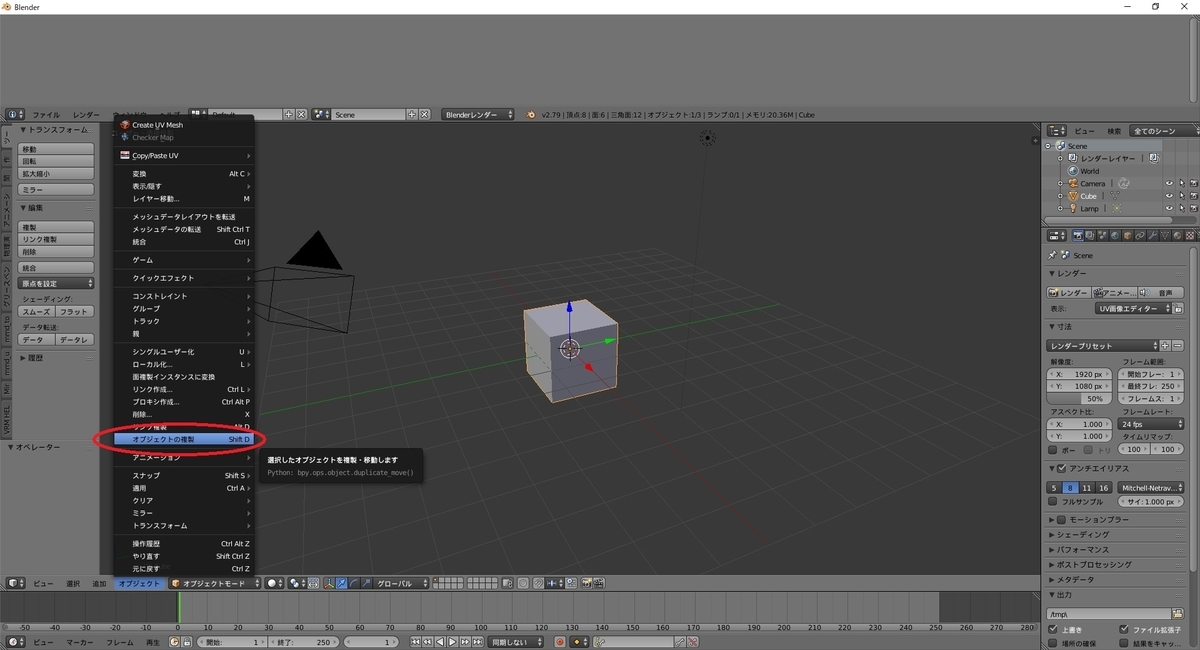
Task: Open ファイル menu in top bar
Action: (x=46, y=115)
